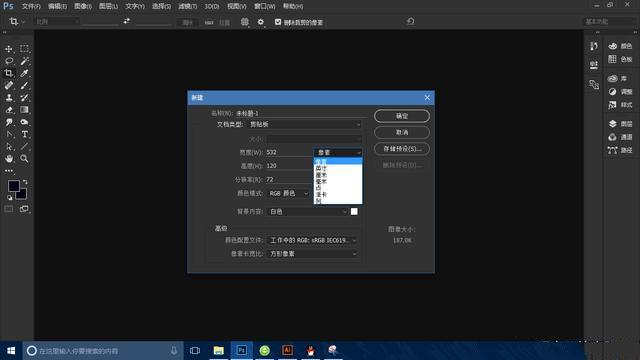Reset to default foreground and background colors
640x360 pixels.
click(10, 198)
